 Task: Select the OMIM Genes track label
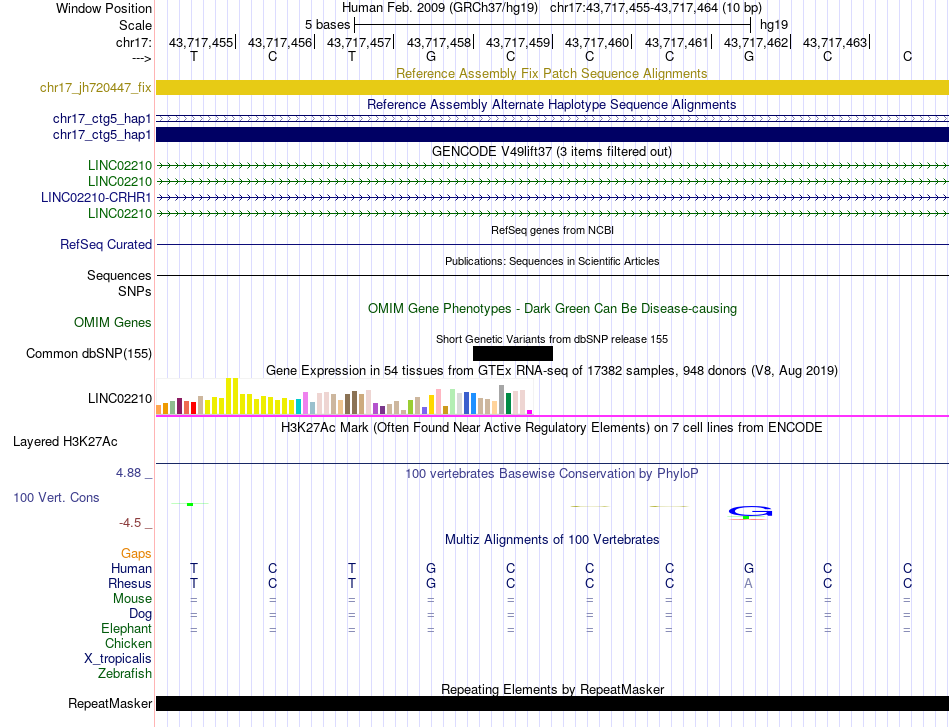coord(112,323)
